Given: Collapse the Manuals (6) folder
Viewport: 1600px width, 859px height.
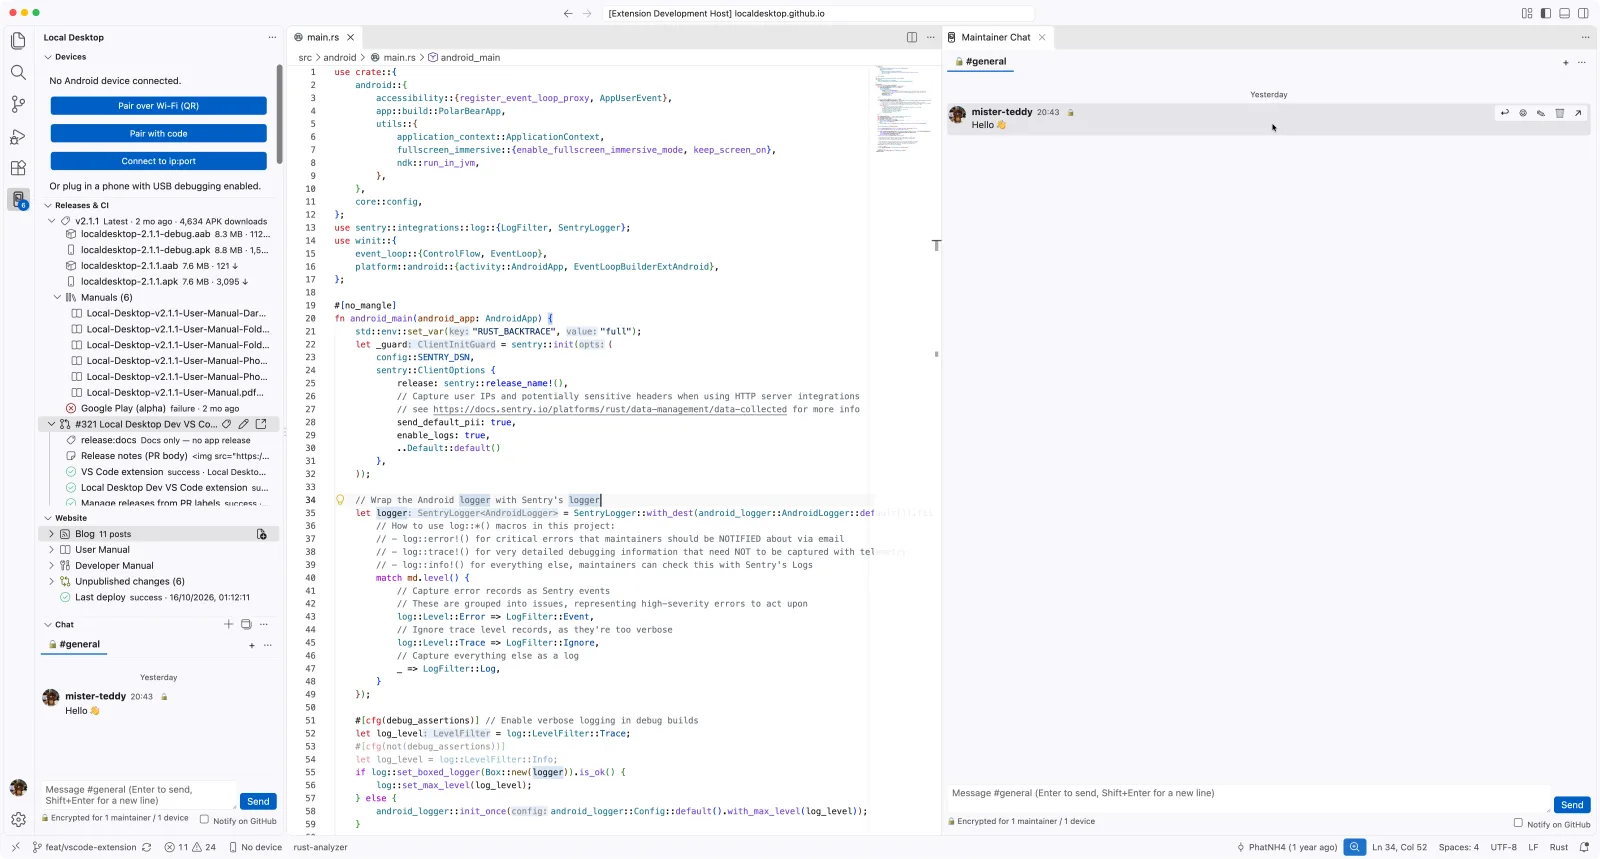Looking at the screenshot, I should pos(57,297).
